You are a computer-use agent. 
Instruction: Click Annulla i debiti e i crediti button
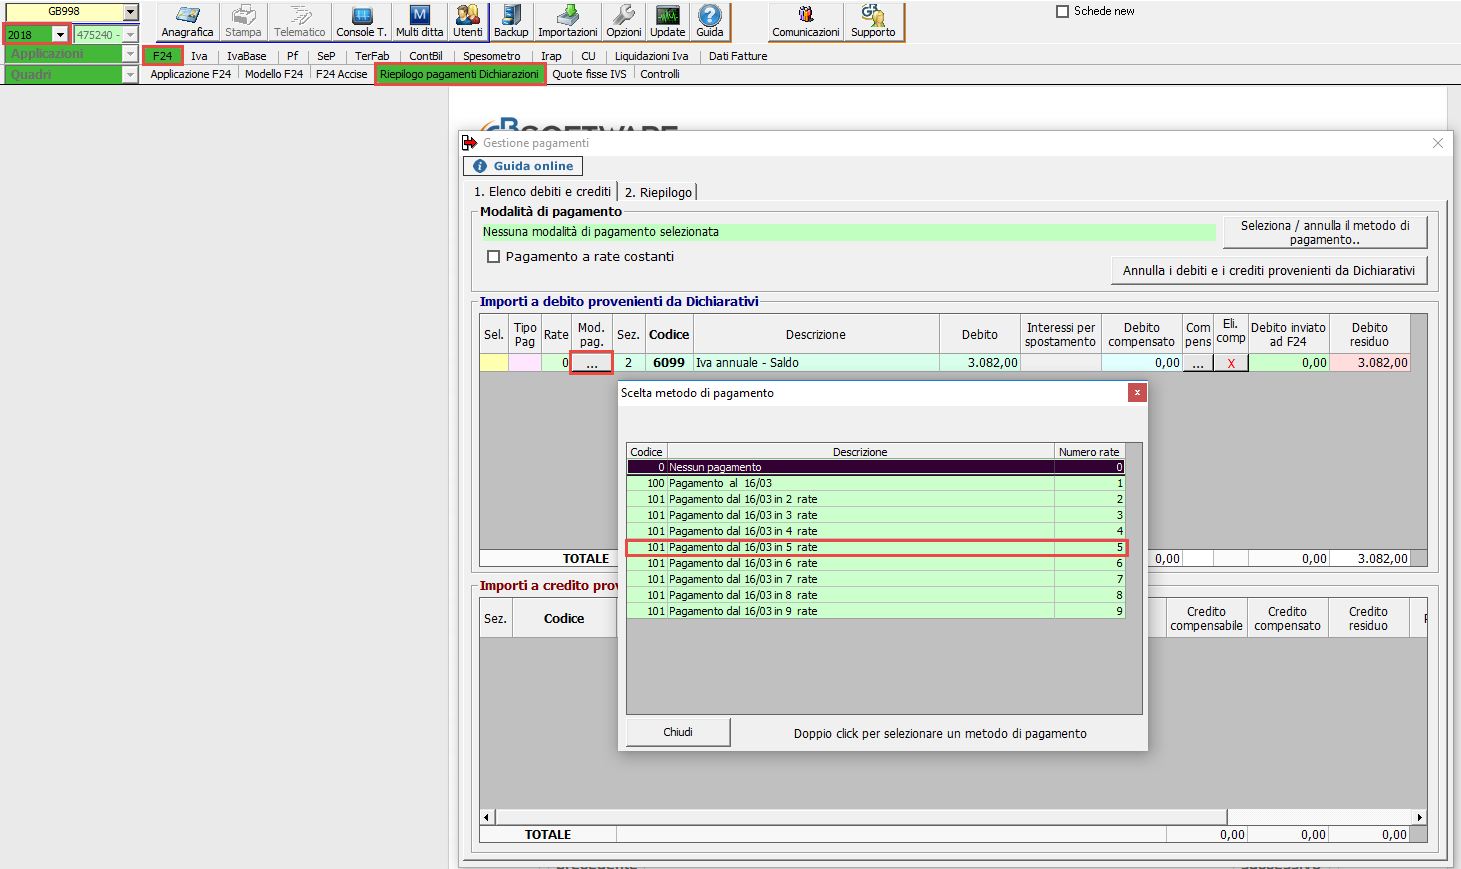[1269, 271]
